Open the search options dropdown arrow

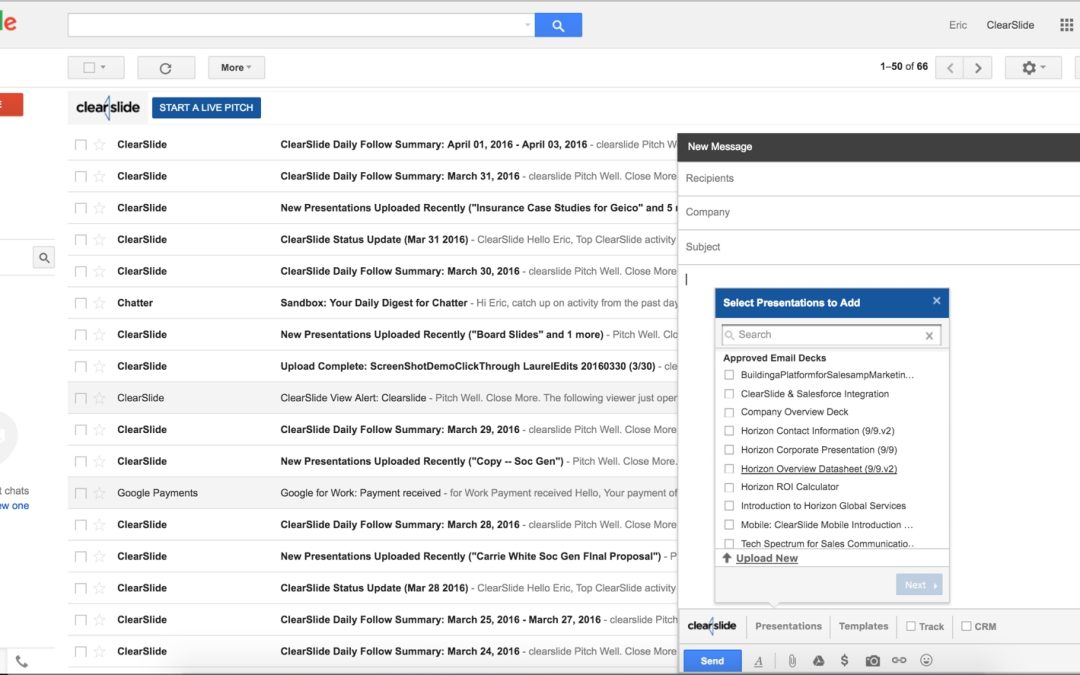coord(528,25)
